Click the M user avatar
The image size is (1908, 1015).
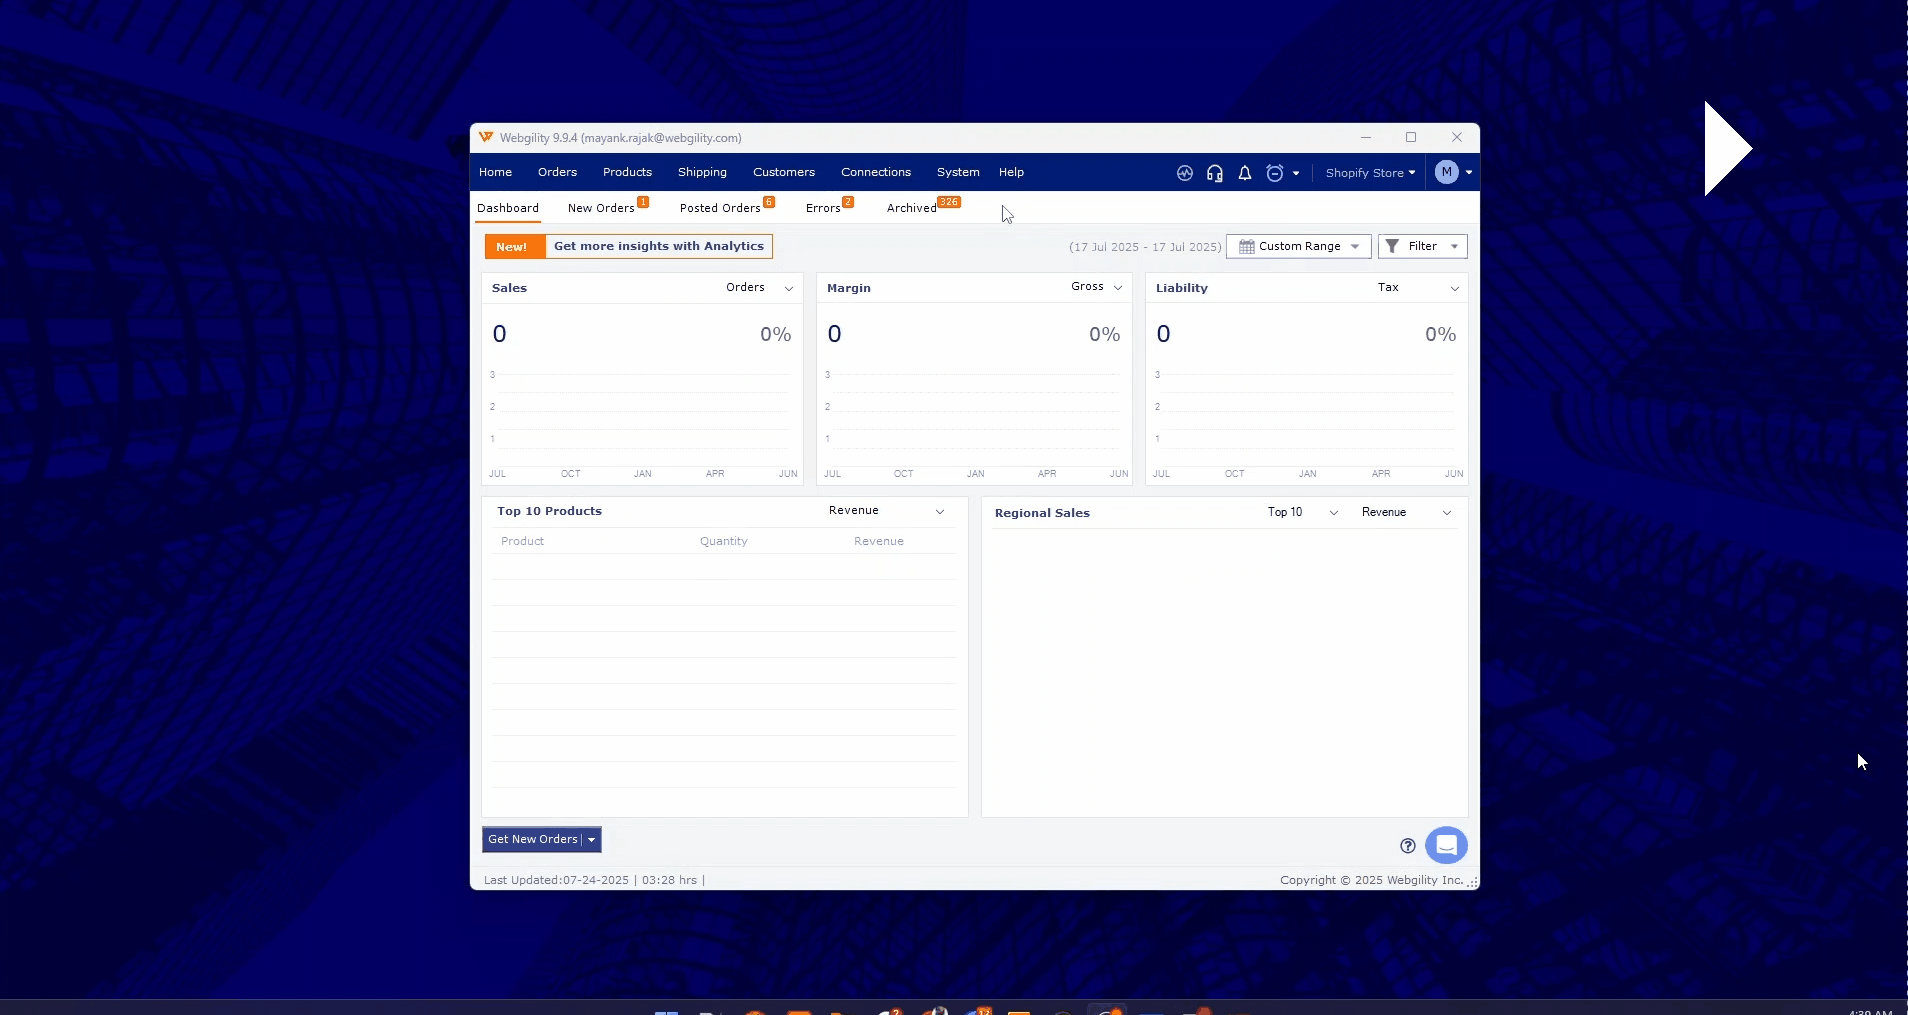(1447, 172)
